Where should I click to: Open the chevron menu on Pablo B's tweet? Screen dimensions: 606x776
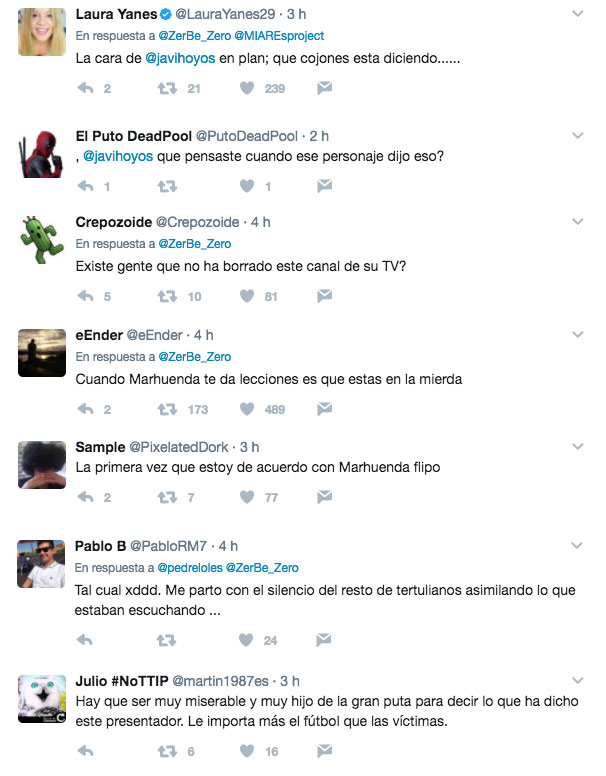577,545
